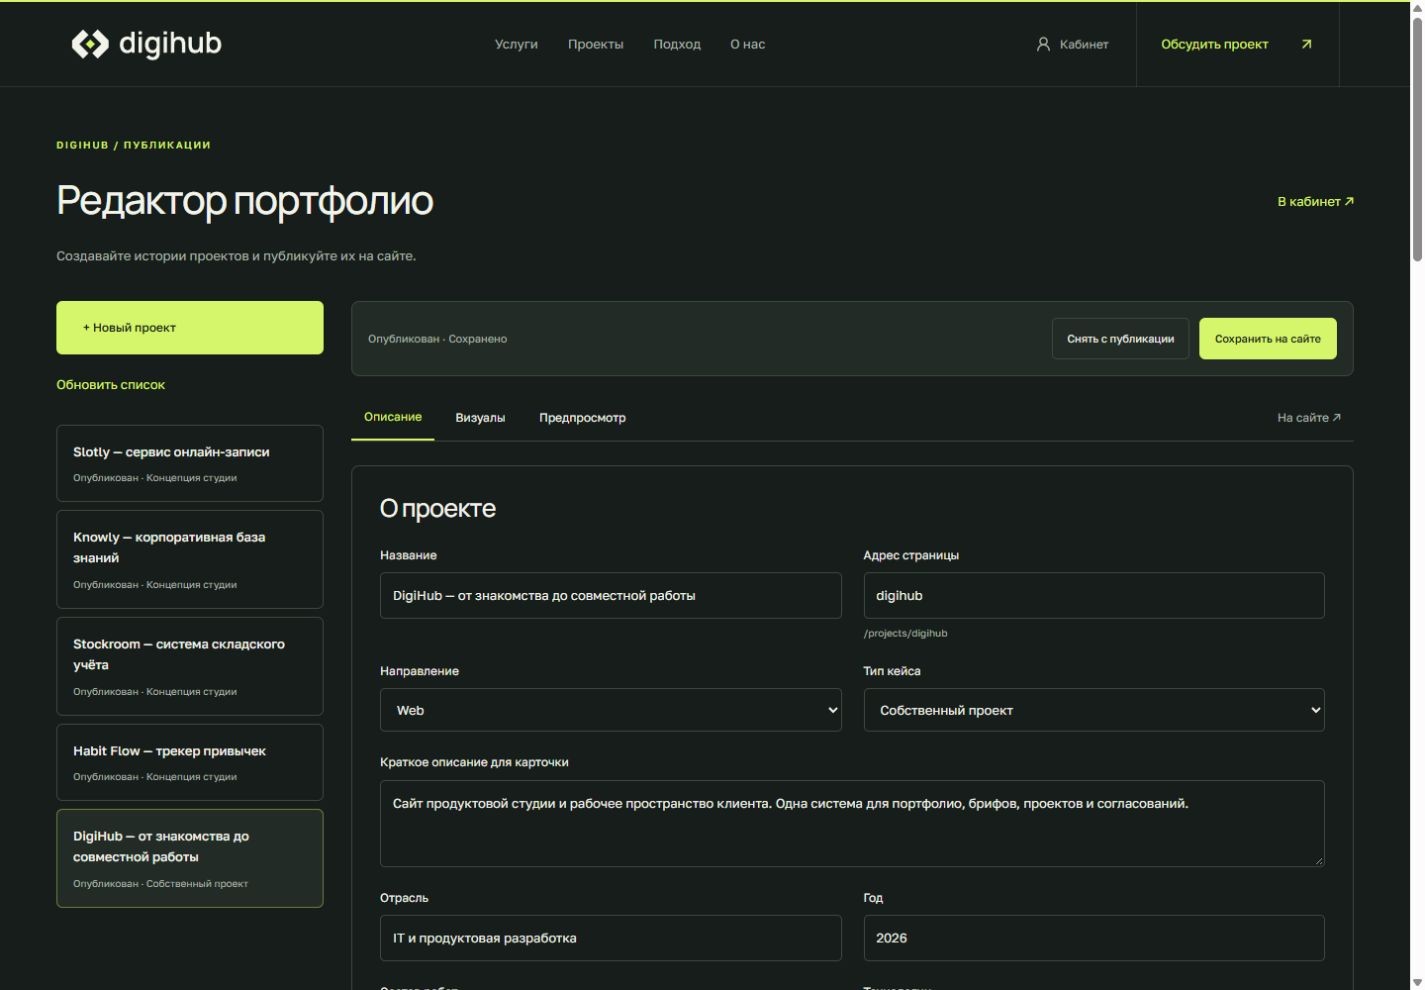Open the На сайте link
Image resolution: width=1425 pixels, height=990 pixels.
pos(1309,418)
